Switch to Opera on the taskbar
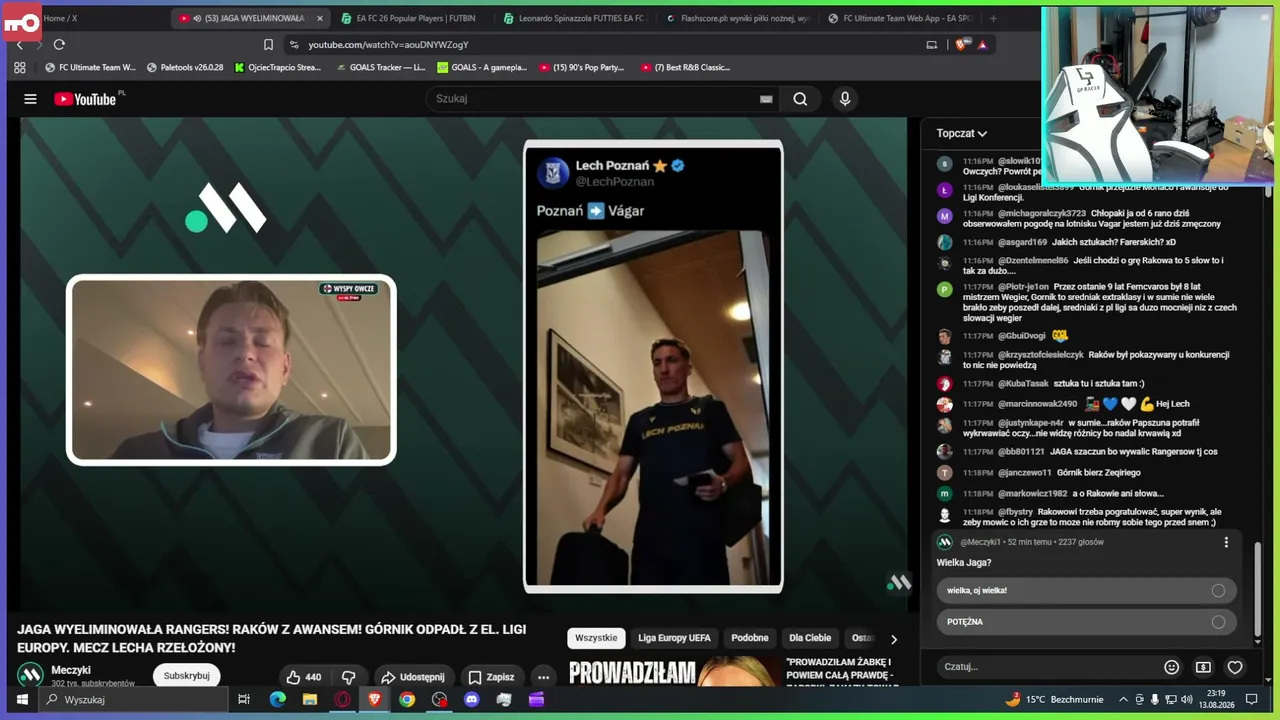The width and height of the screenshot is (1280, 720). pyautogui.click(x=343, y=700)
